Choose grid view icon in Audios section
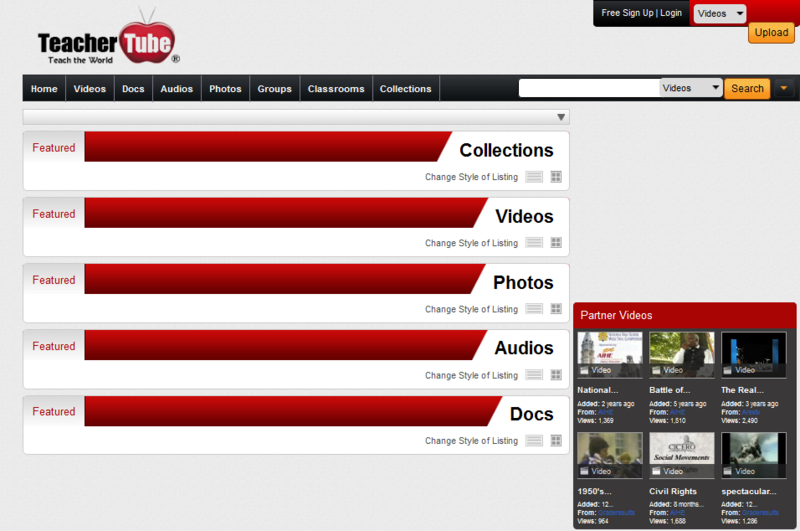Image resolution: width=800 pixels, height=531 pixels. point(556,375)
